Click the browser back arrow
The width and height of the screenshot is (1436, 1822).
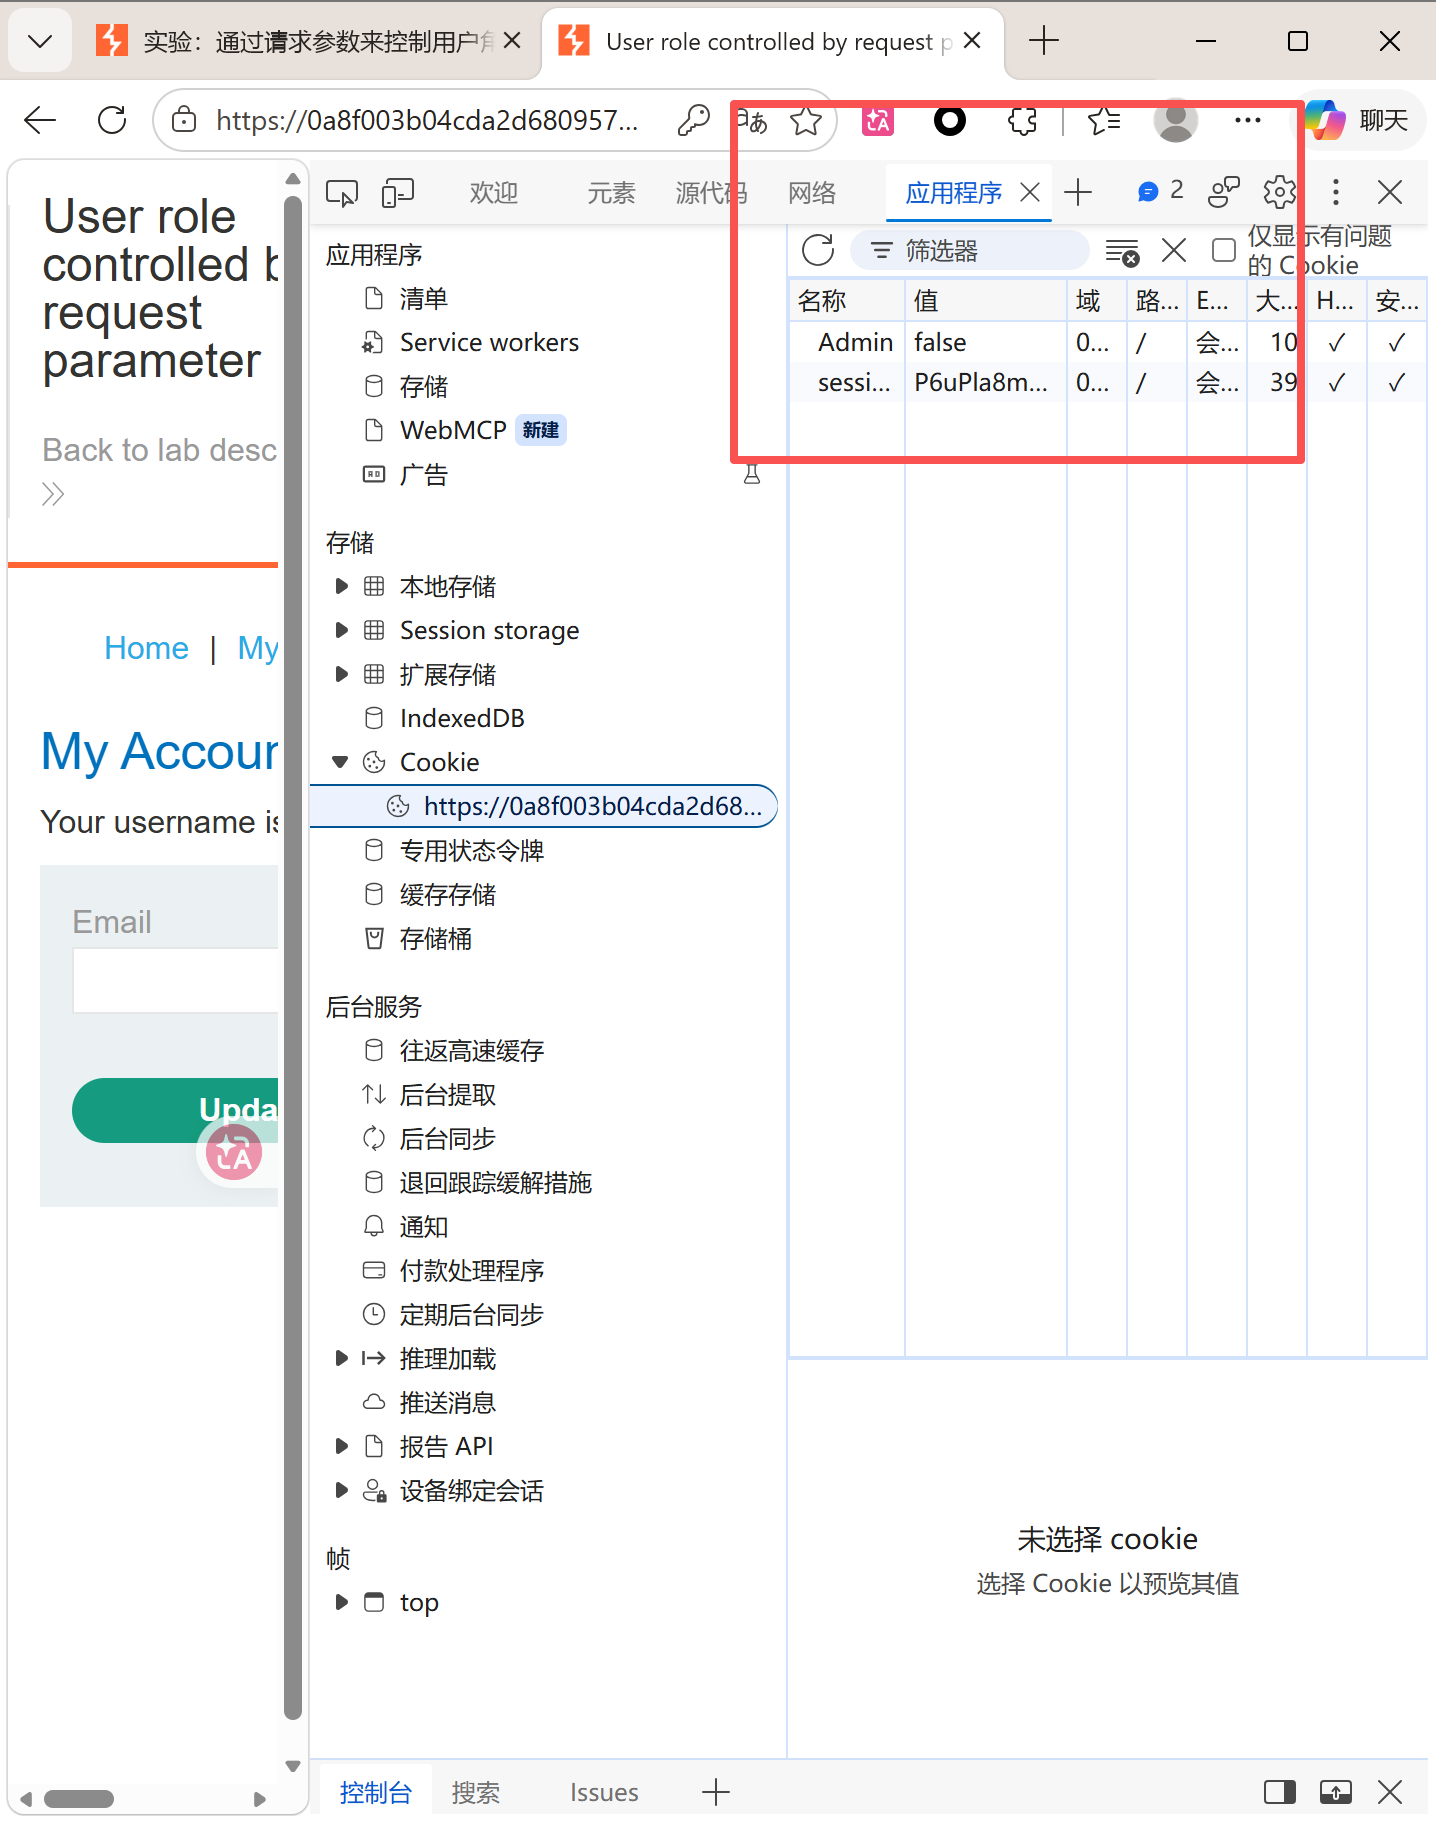(x=40, y=121)
